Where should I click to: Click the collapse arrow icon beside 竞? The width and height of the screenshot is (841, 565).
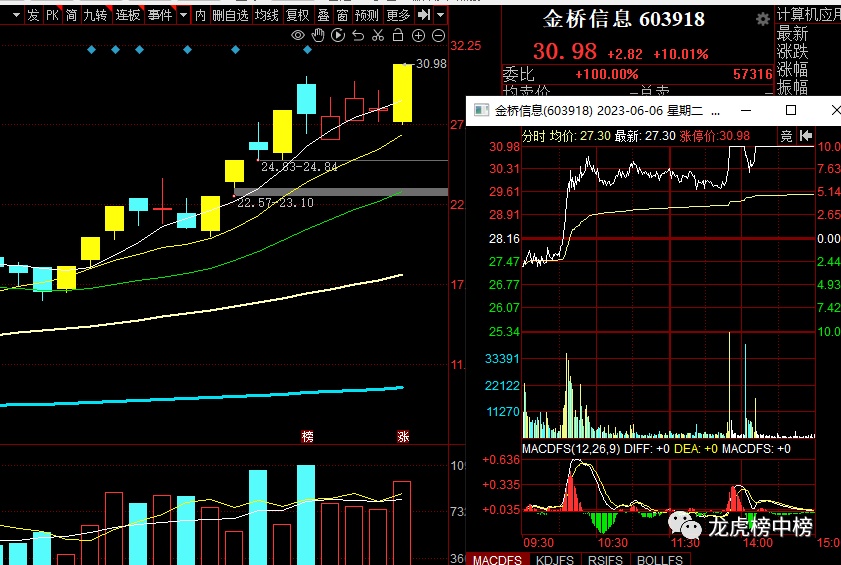807,136
